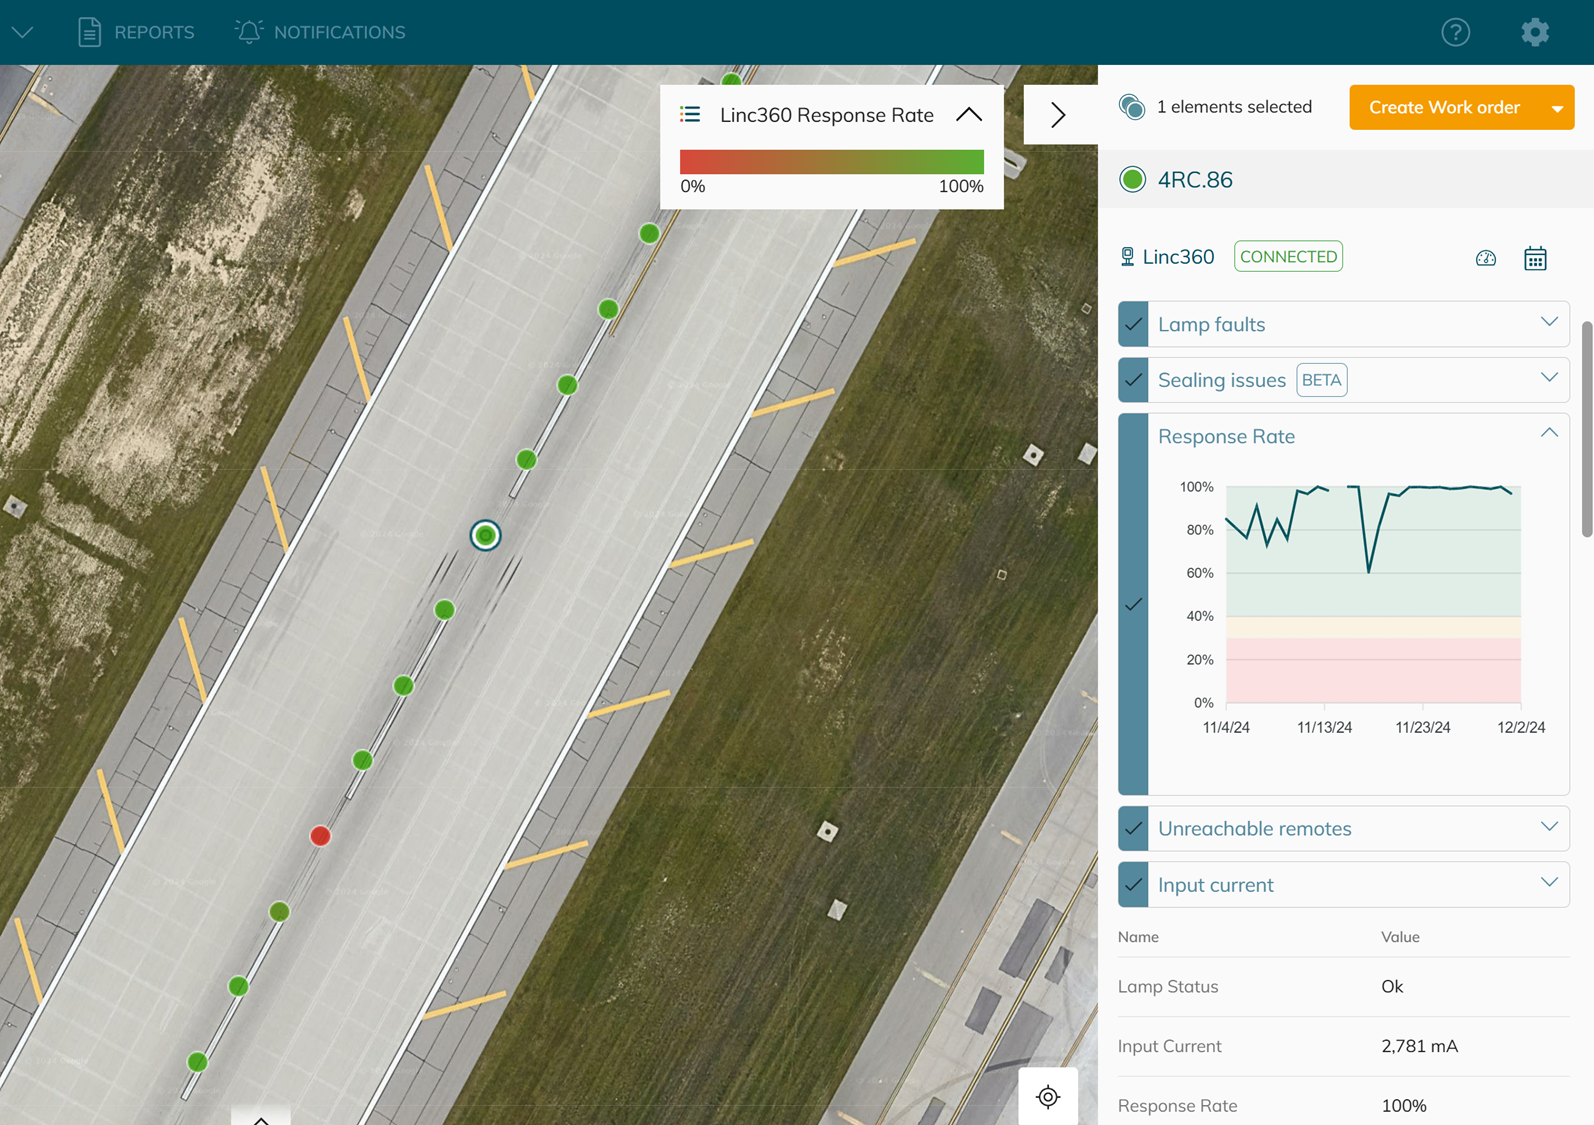Open the calendar date picker icon
This screenshot has height=1125, width=1594.
1534,258
